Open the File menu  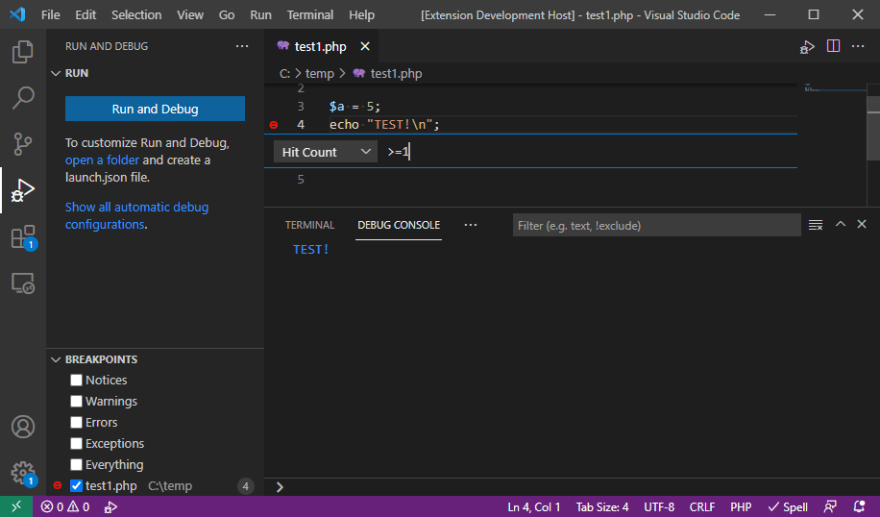click(51, 15)
